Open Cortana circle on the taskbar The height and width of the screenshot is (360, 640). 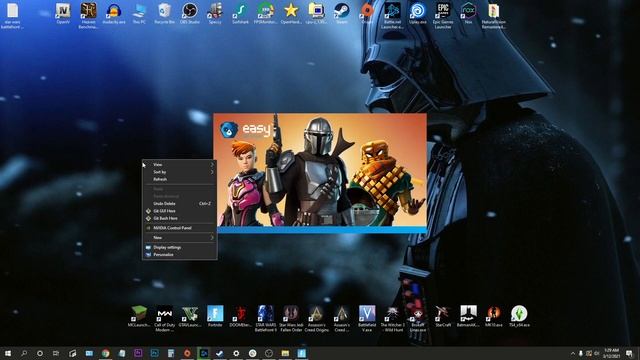coord(40,353)
